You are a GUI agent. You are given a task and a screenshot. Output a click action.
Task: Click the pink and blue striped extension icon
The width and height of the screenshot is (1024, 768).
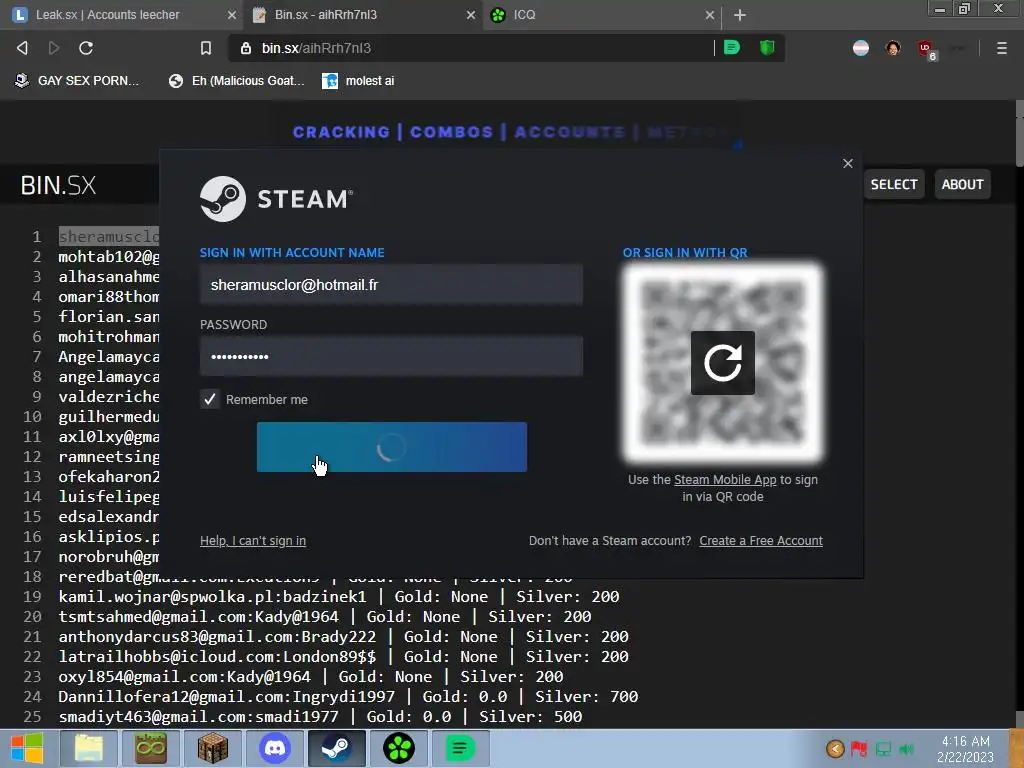pyautogui.click(x=861, y=48)
